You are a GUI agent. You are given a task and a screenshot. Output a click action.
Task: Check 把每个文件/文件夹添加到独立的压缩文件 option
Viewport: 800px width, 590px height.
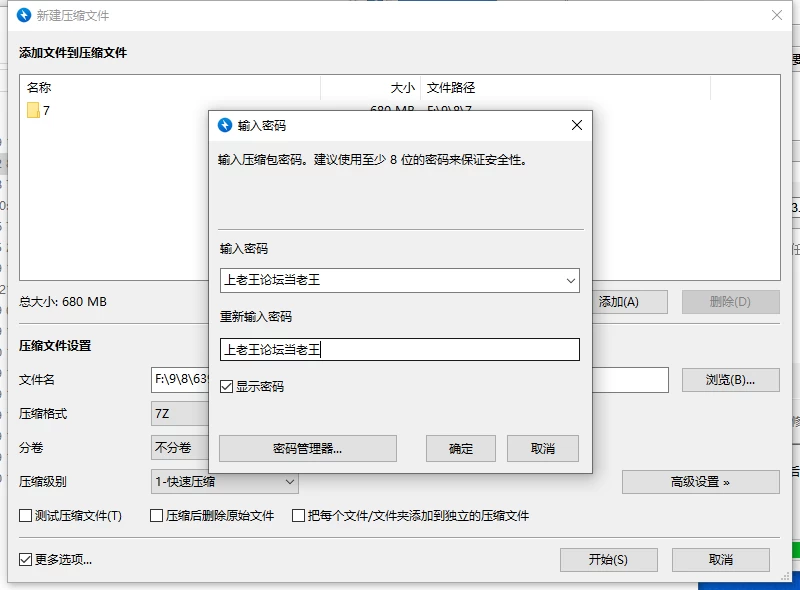tap(298, 515)
